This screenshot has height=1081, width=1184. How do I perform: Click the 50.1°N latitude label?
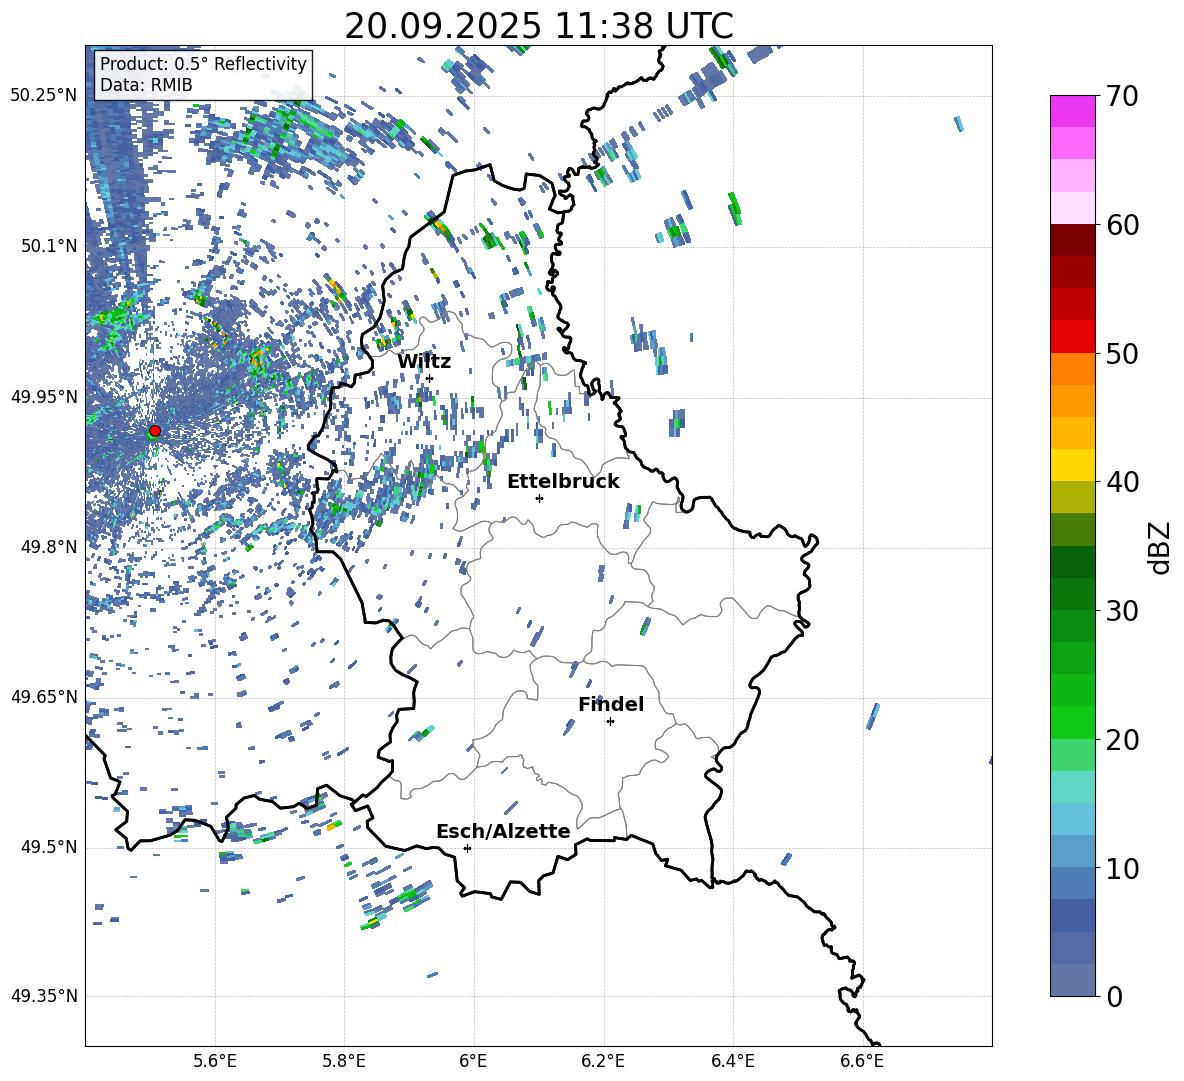pos(50,246)
